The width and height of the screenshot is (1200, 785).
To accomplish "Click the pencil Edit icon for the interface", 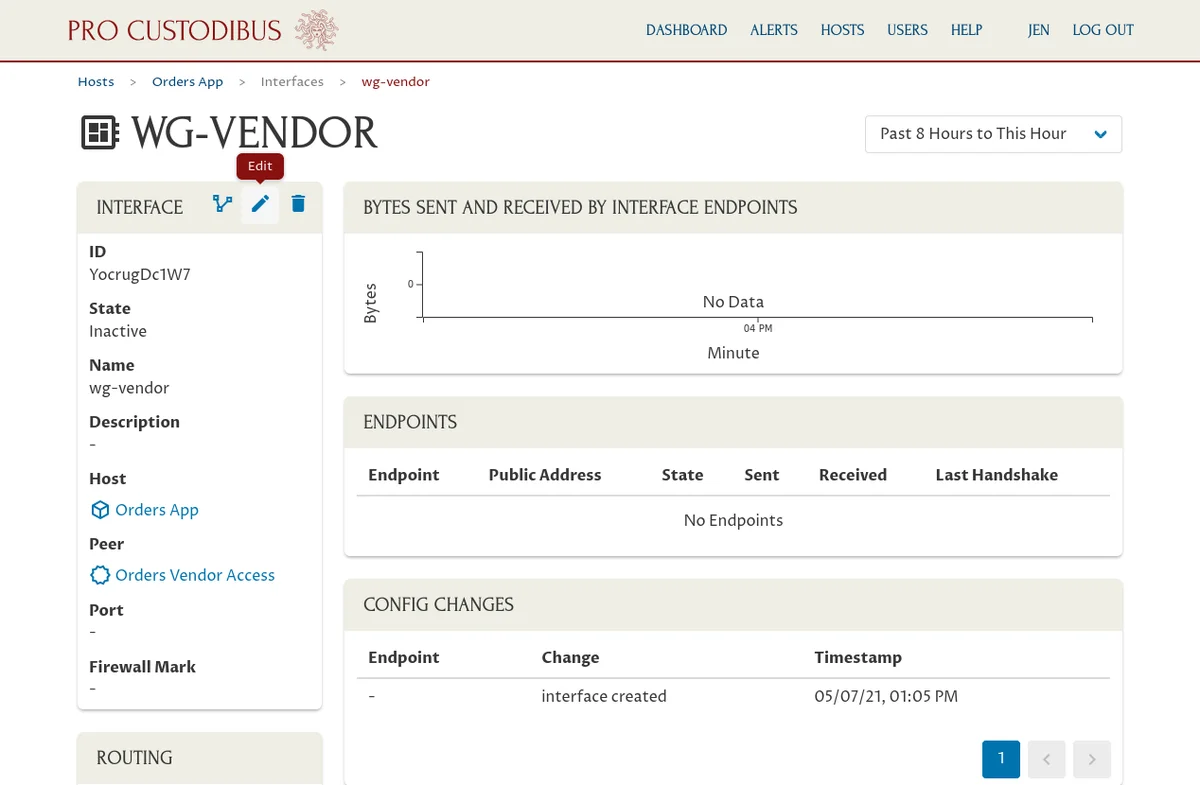I will 260,204.
